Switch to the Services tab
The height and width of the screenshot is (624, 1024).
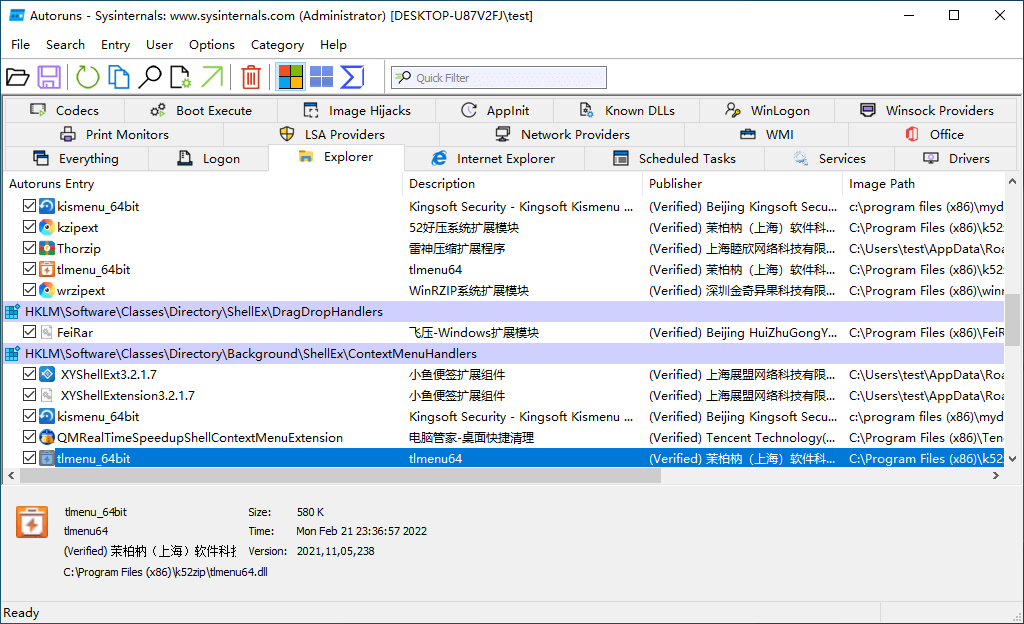(829, 159)
